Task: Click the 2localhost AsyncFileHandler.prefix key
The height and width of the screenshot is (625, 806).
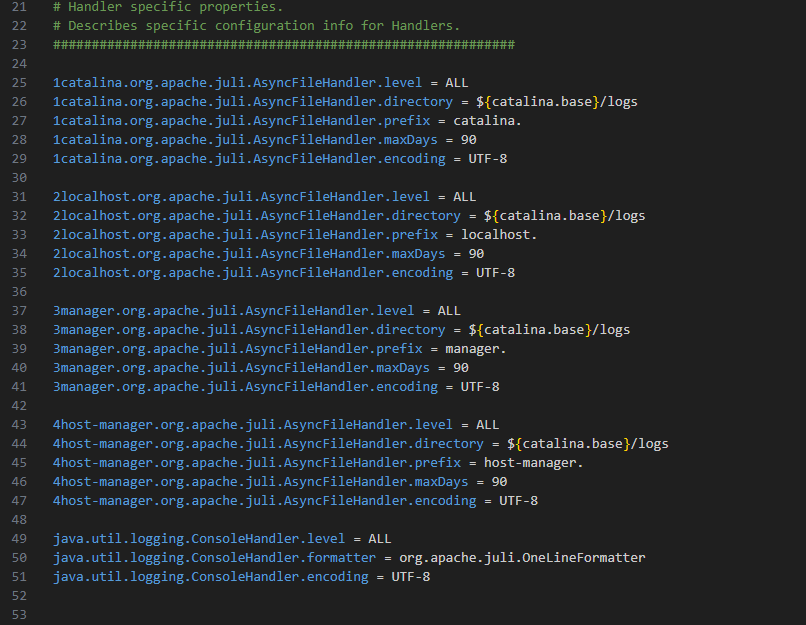Action: point(245,235)
